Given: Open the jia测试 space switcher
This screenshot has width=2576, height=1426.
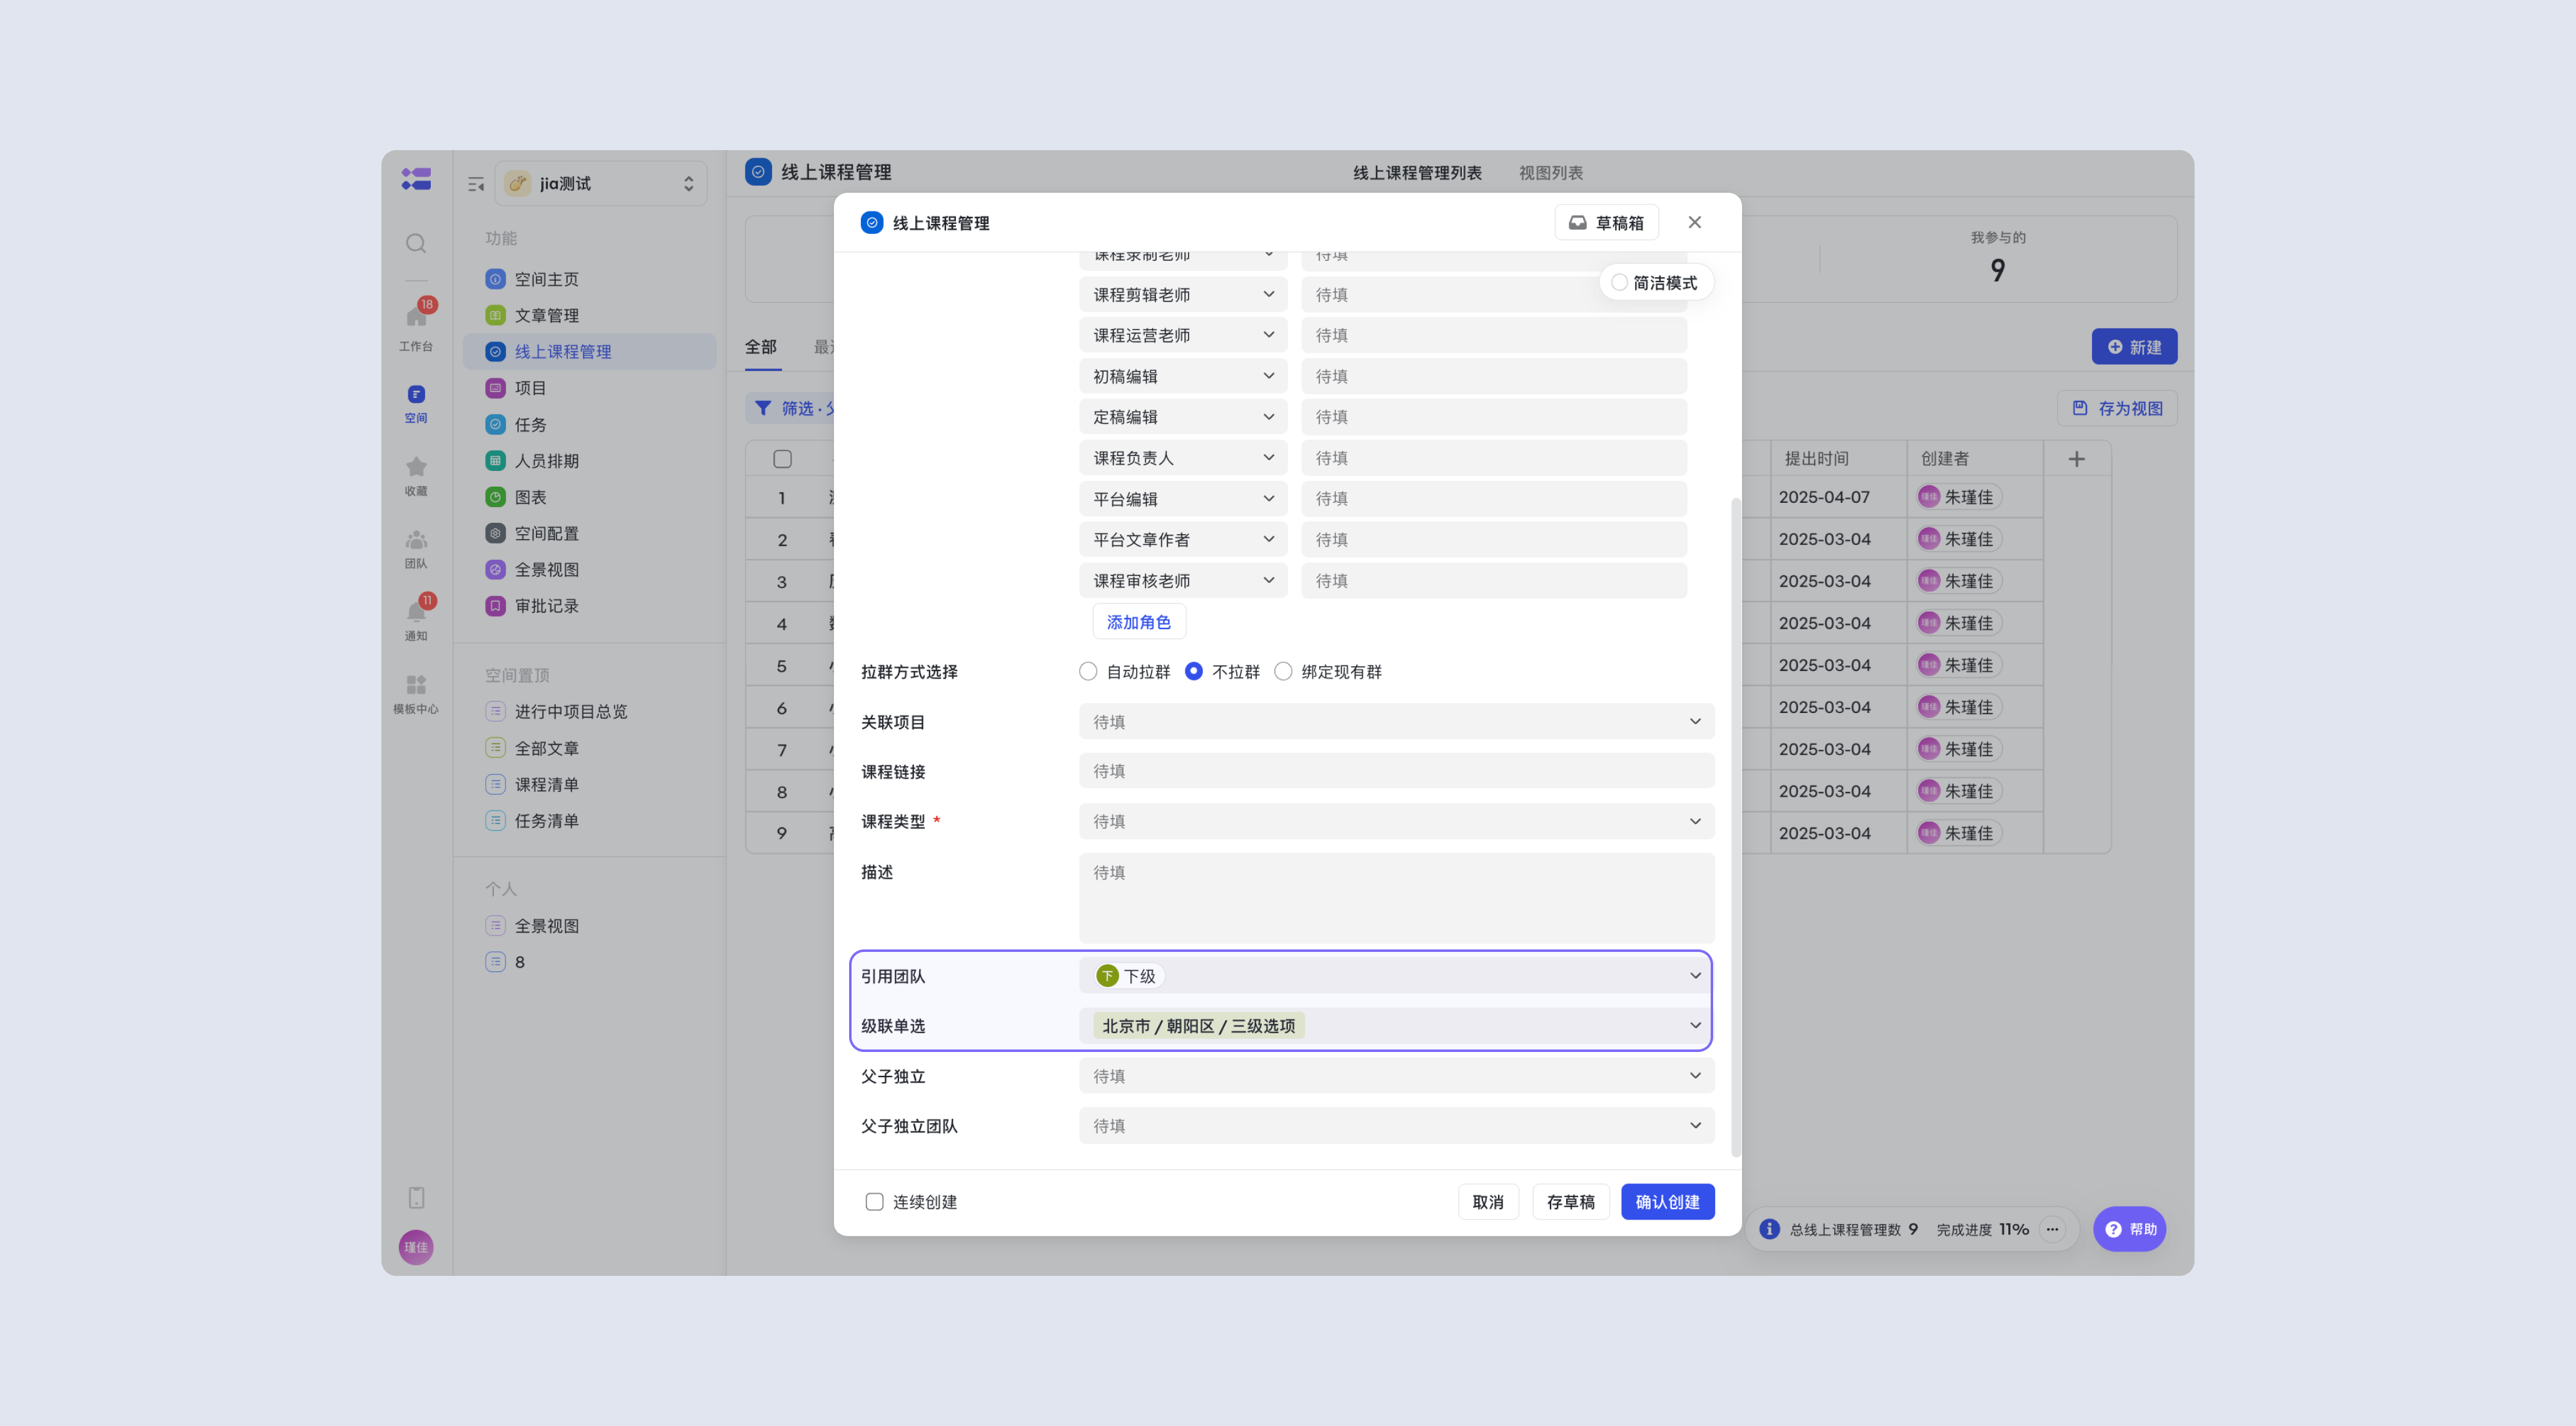Looking at the screenshot, I should pos(601,184).
